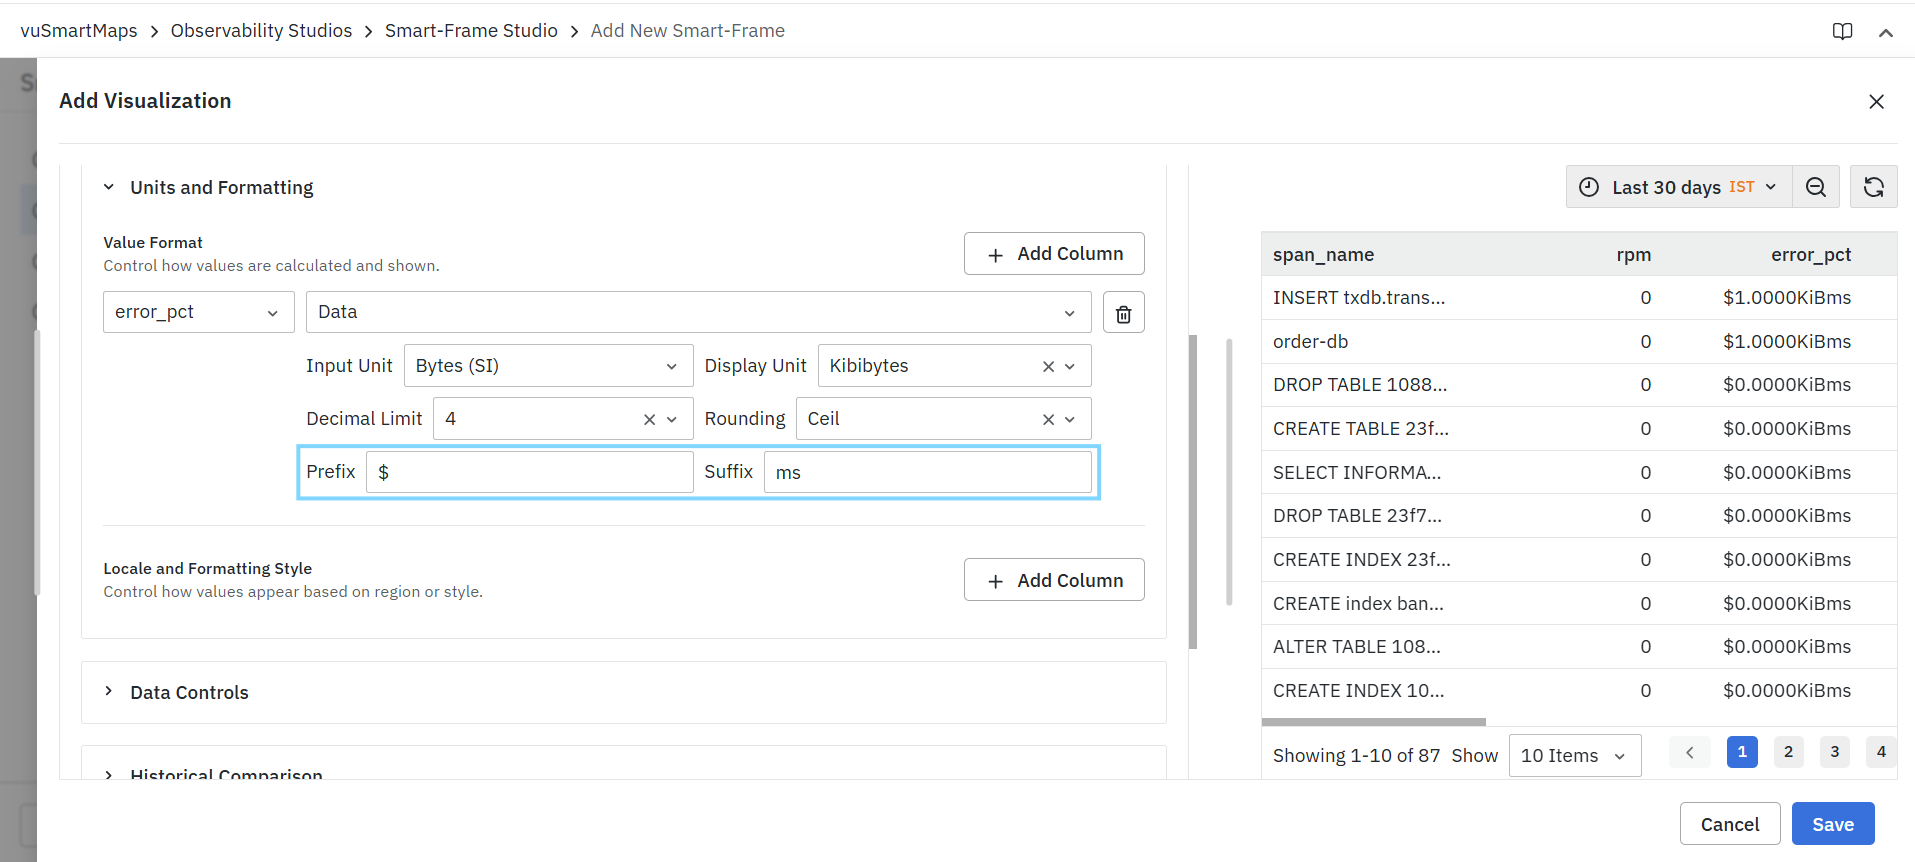Click the zoom out time range icon
The image size is (1915, 862).
[1816, 187]
